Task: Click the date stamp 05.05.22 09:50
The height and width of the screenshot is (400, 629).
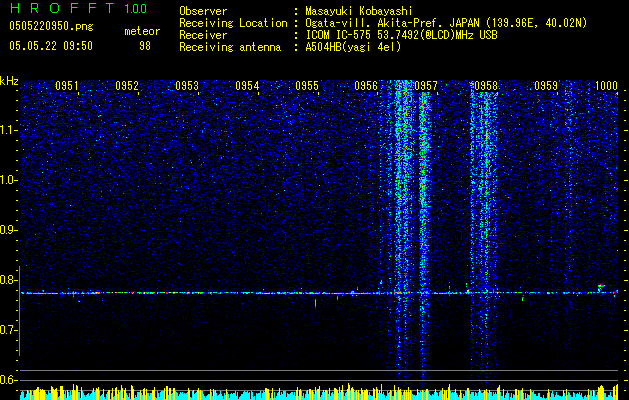Action: 51,46
